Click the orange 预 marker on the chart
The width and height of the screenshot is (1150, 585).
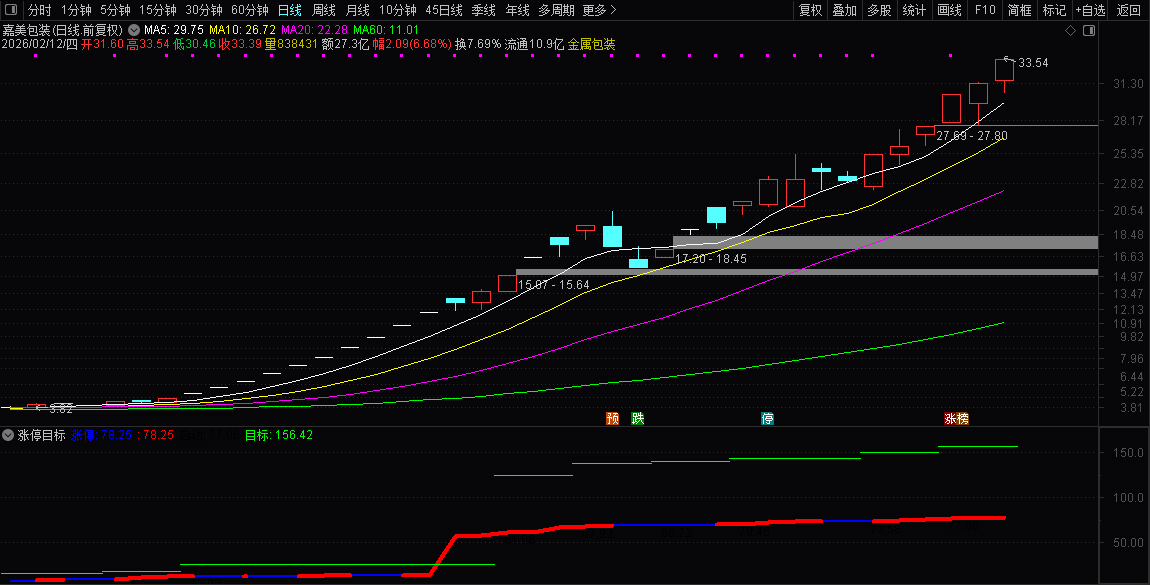[x=612, y=418]
